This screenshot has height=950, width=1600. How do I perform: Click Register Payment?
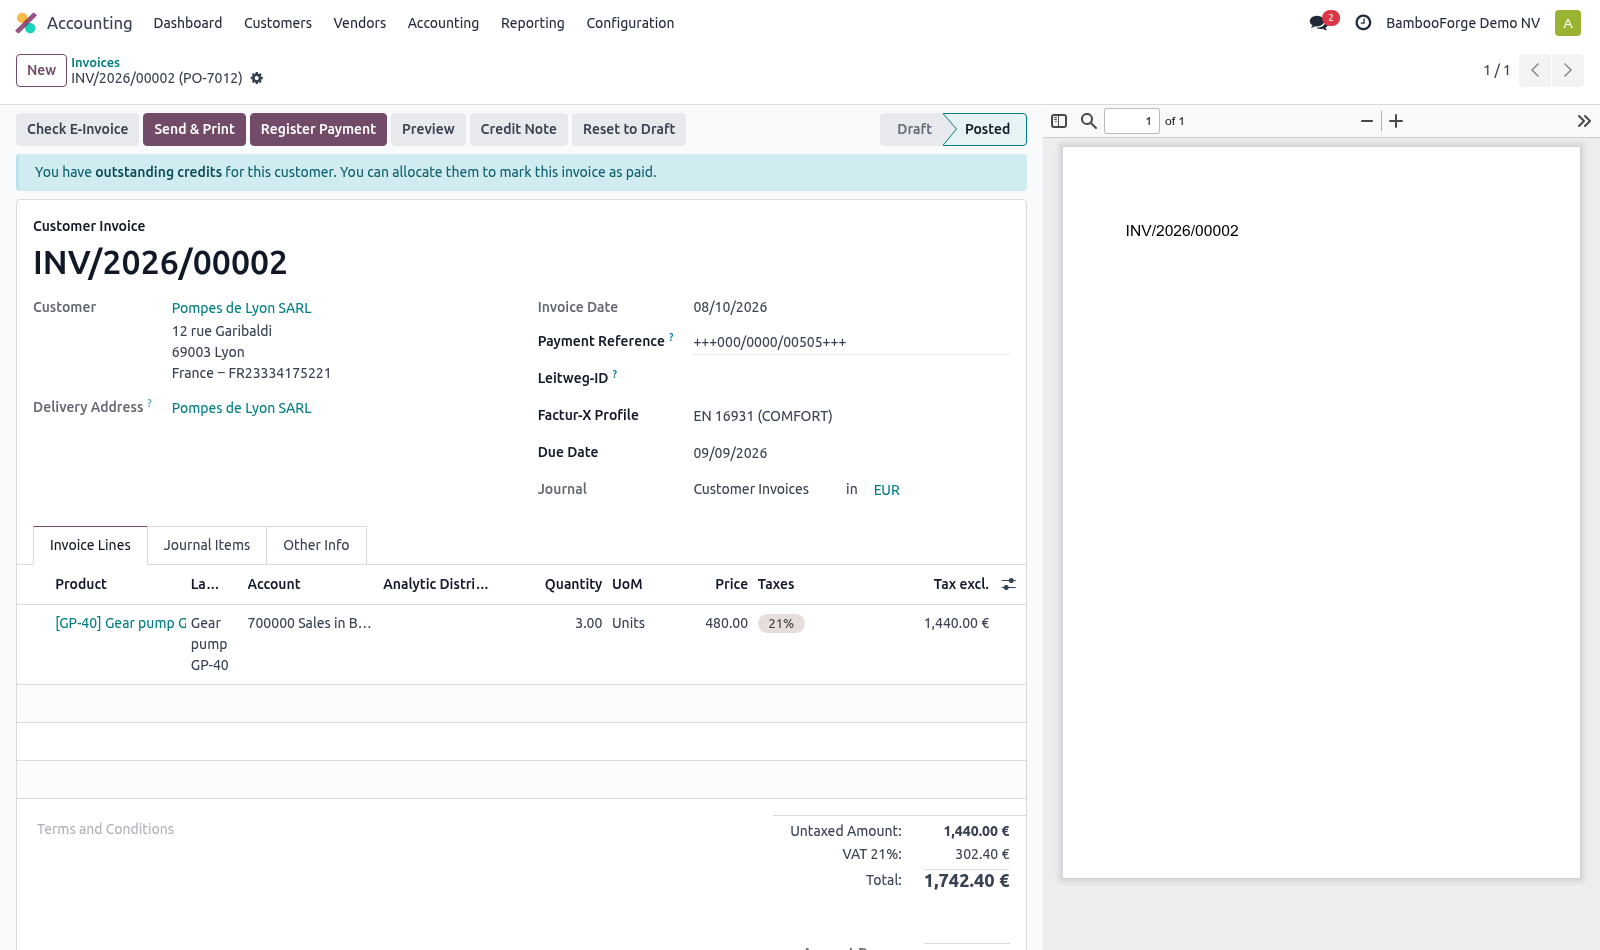point(318,129)
